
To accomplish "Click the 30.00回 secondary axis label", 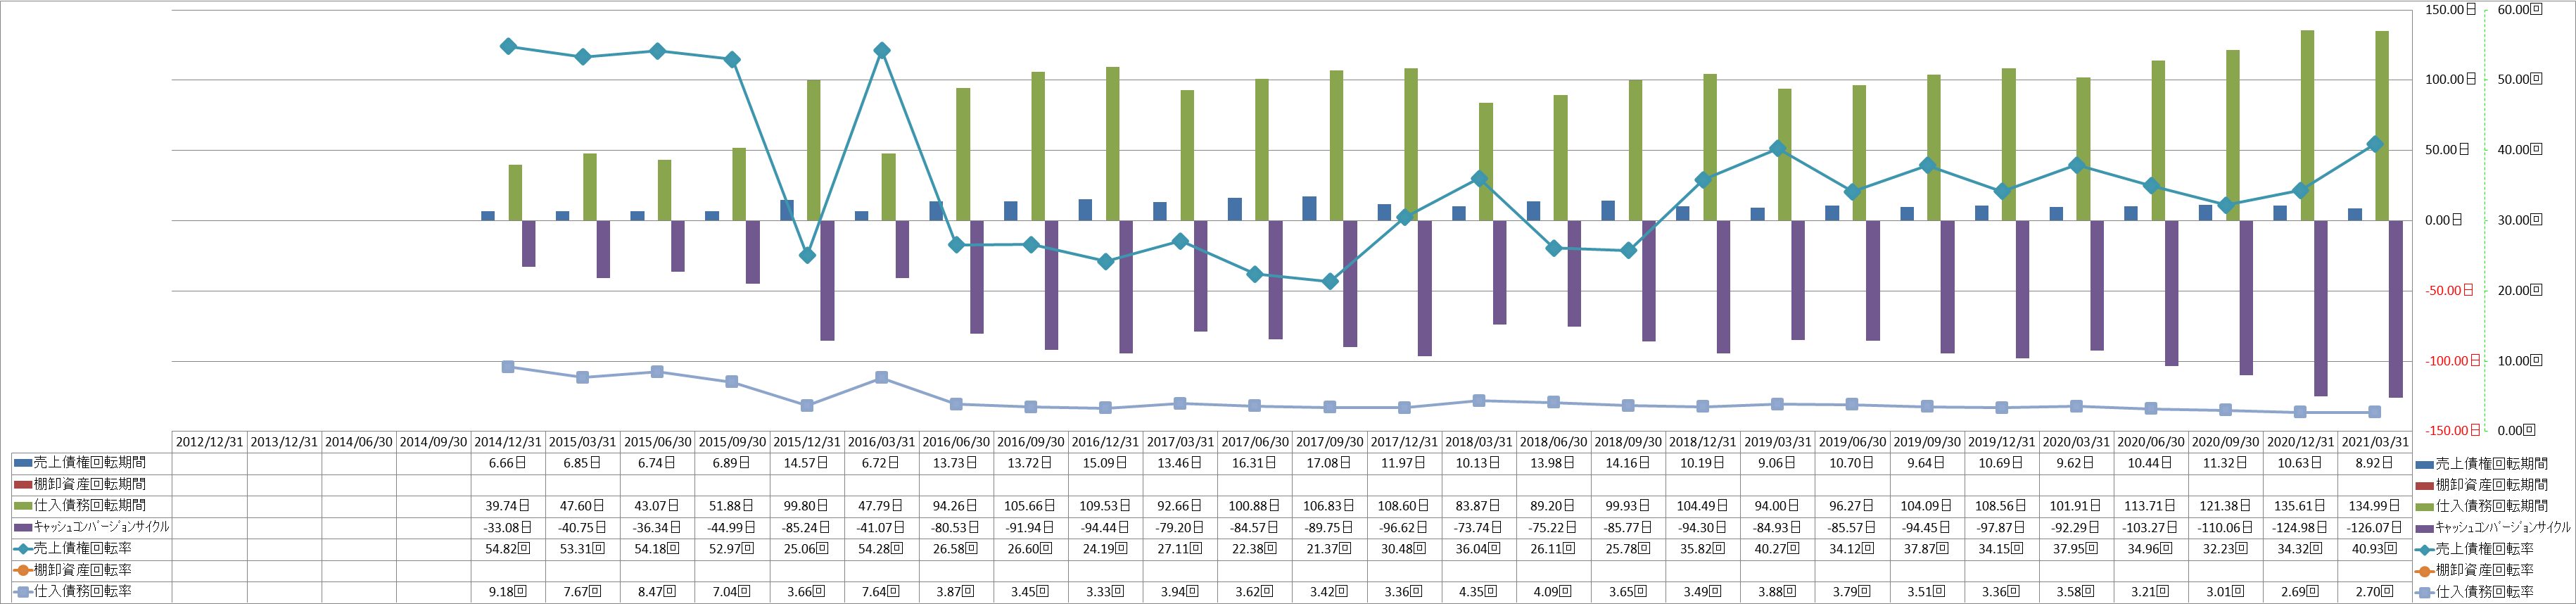I will [x=2520, y=220].
